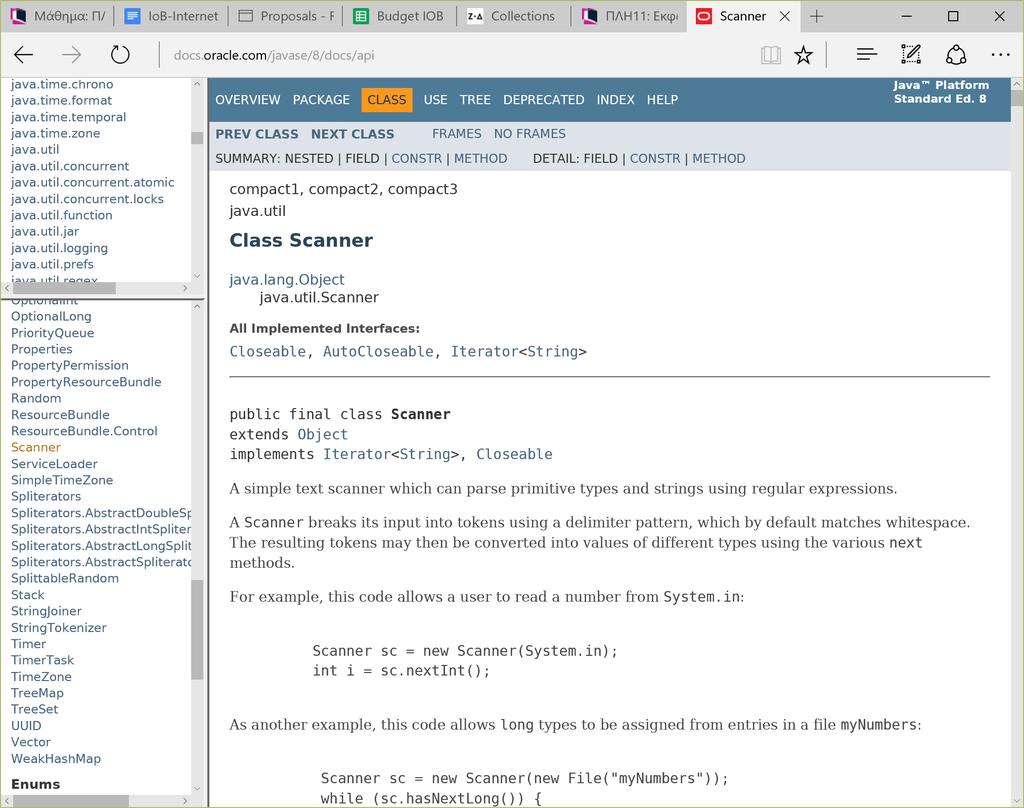Refresh the page with reload icon
1024x808 pixels.
pyautogui.click(x=120, y=55)
